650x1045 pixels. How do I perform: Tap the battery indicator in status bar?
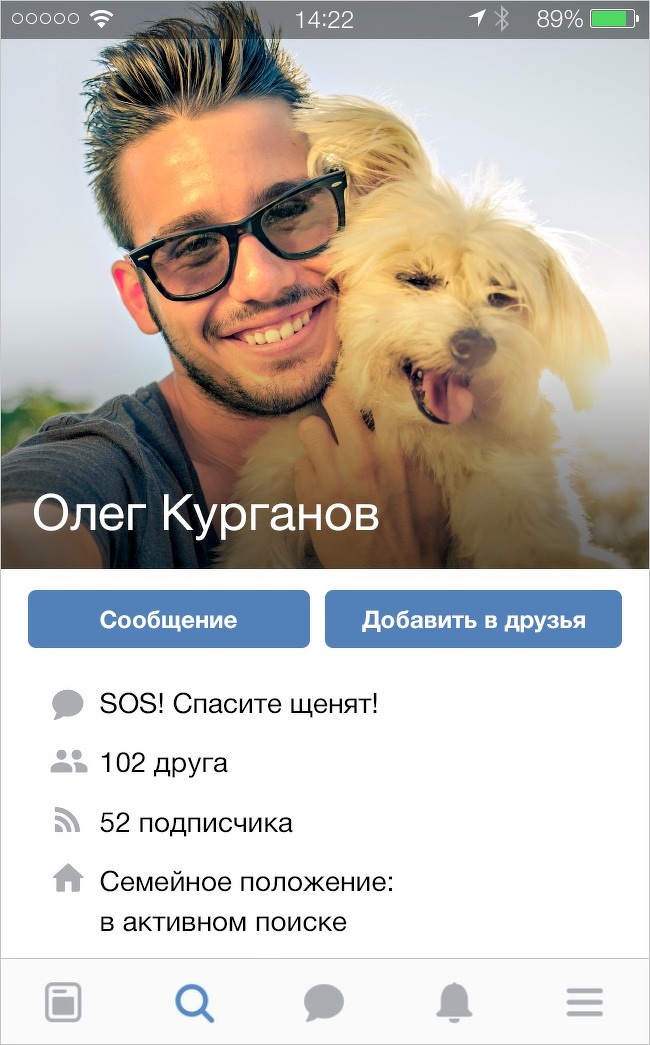(615, 19)
